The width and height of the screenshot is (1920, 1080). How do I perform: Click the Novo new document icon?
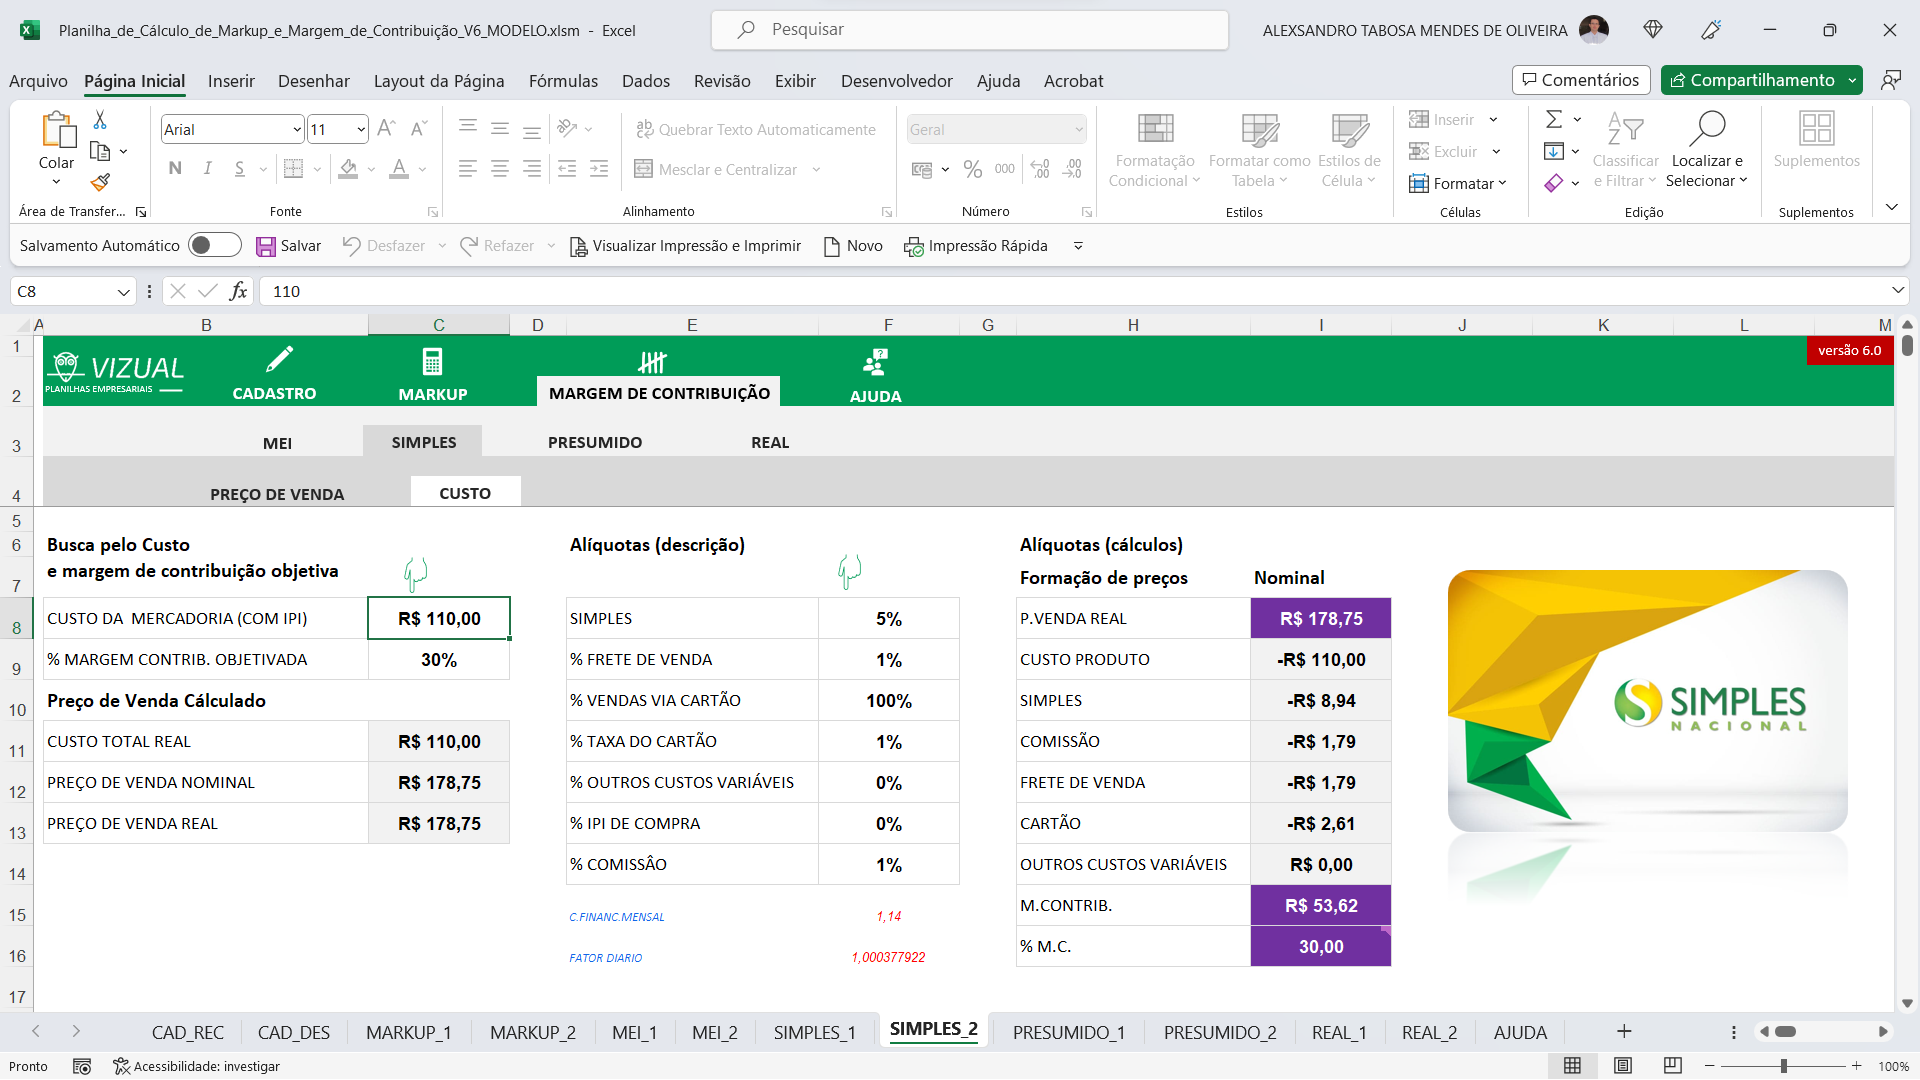pyautogui.click(x=831, y=246)
